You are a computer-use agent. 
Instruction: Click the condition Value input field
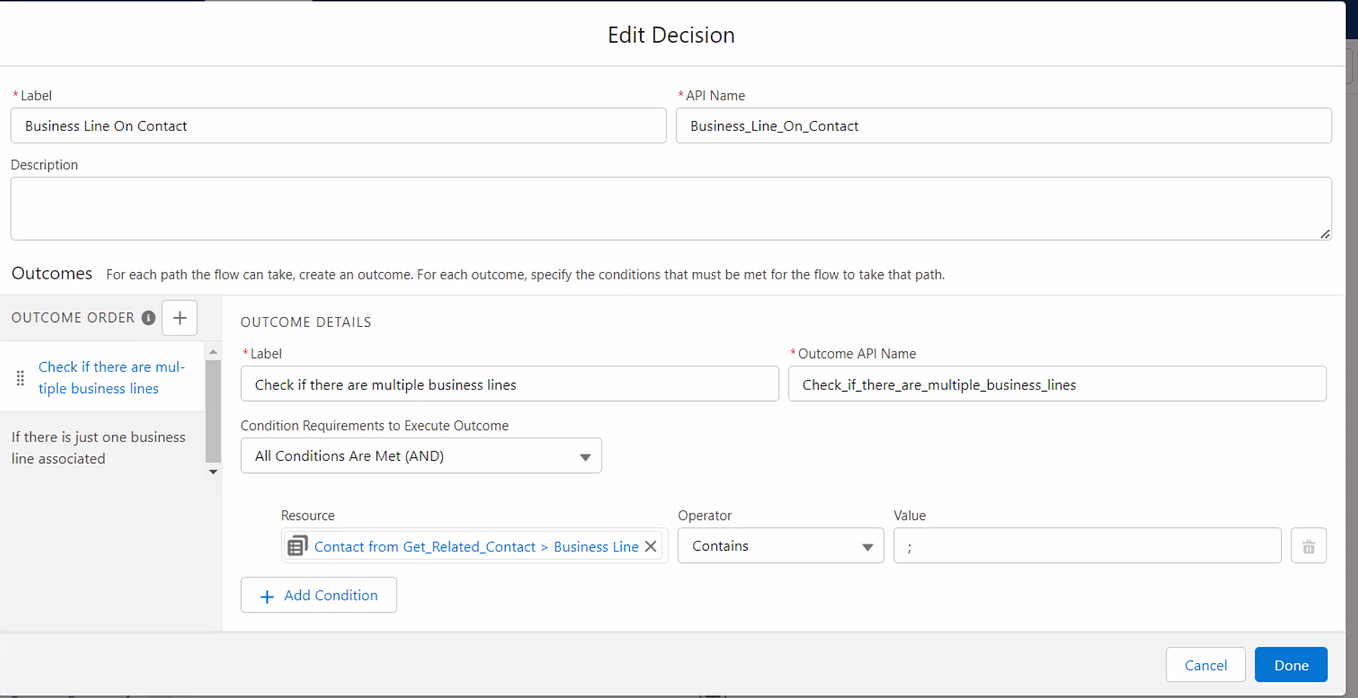click(x=1087, y=546)
